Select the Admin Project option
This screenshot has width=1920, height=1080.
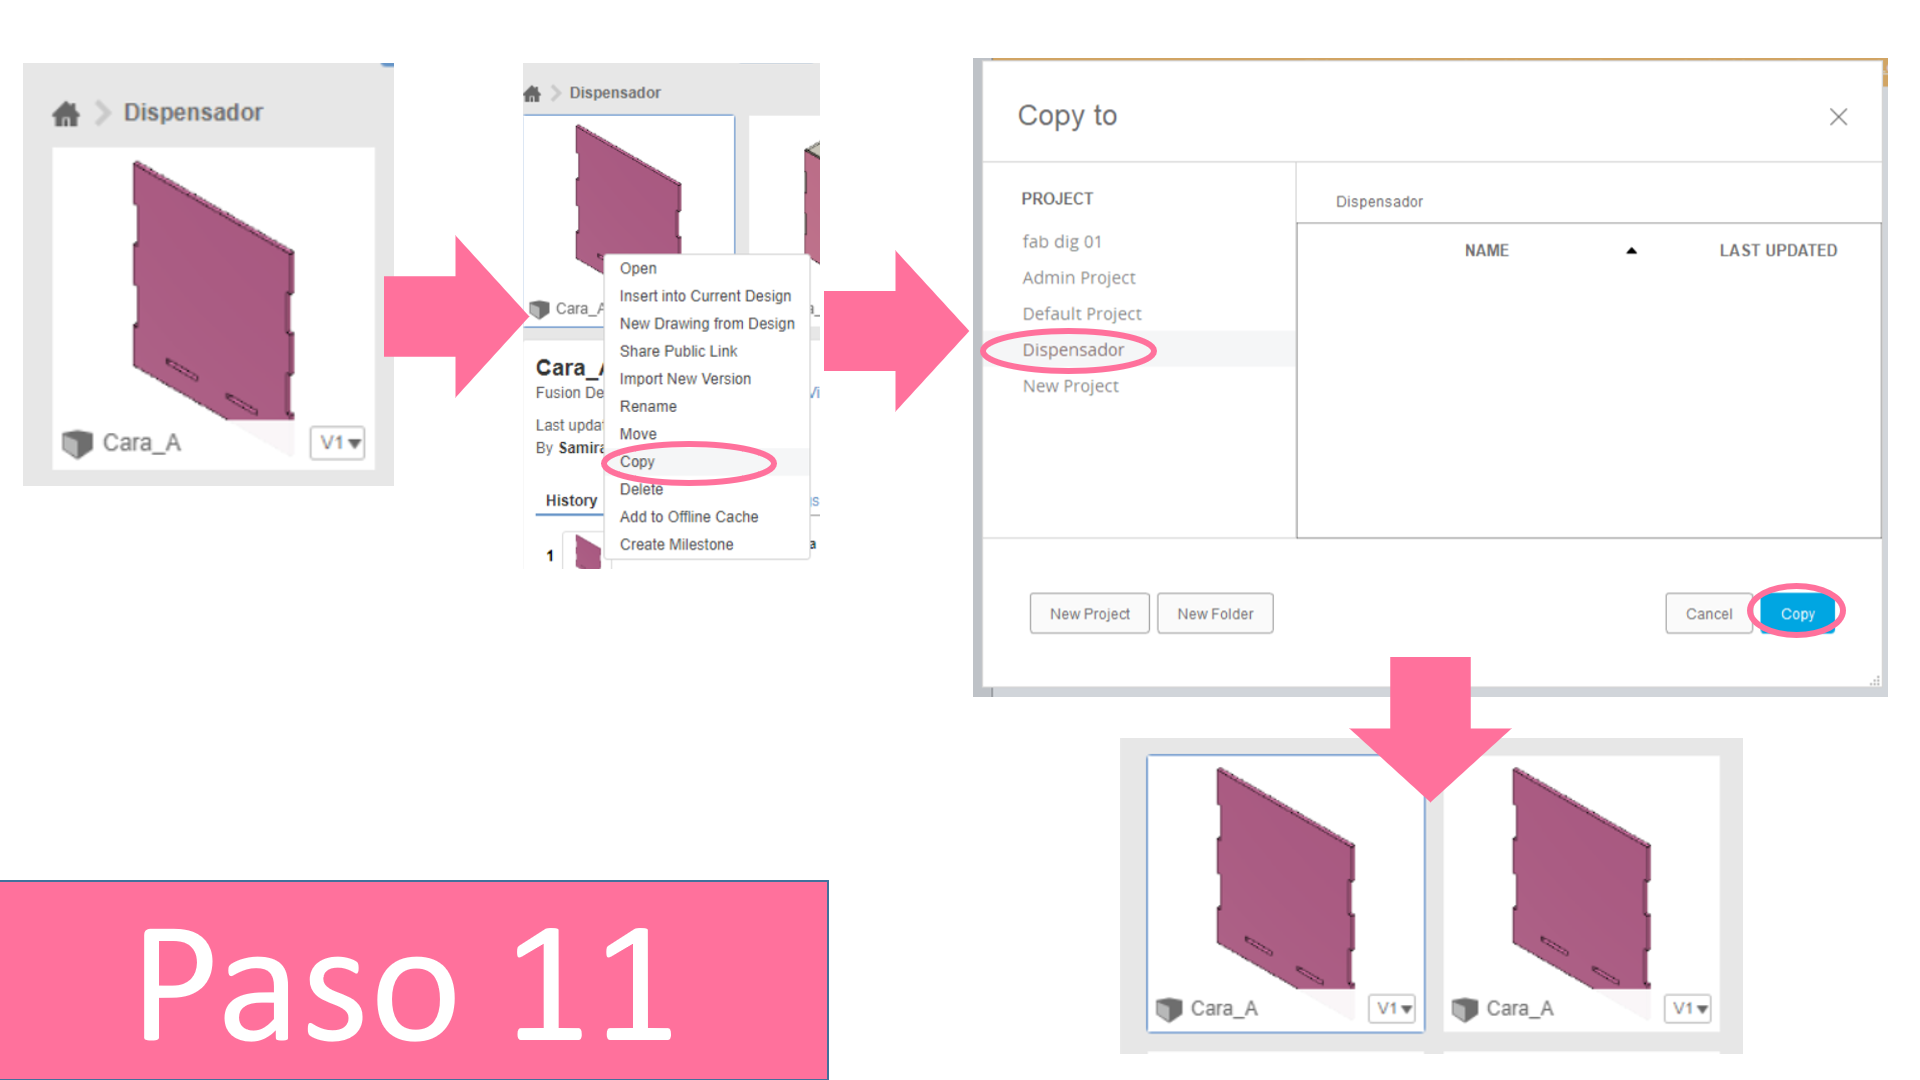tap(1081, 277)
